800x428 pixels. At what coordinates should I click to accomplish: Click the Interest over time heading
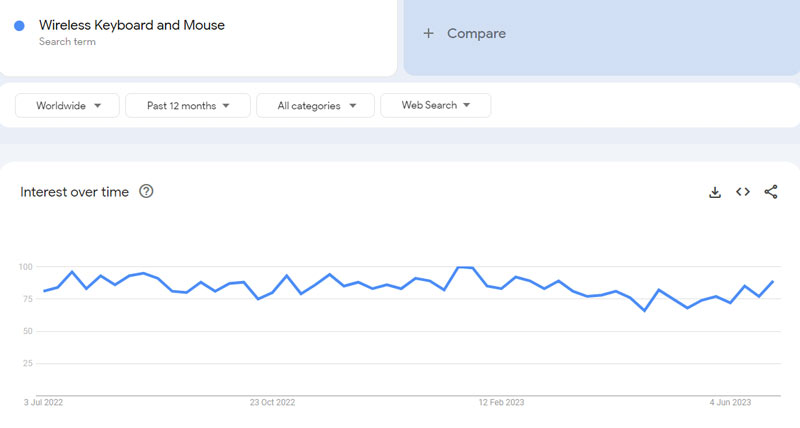74,192
